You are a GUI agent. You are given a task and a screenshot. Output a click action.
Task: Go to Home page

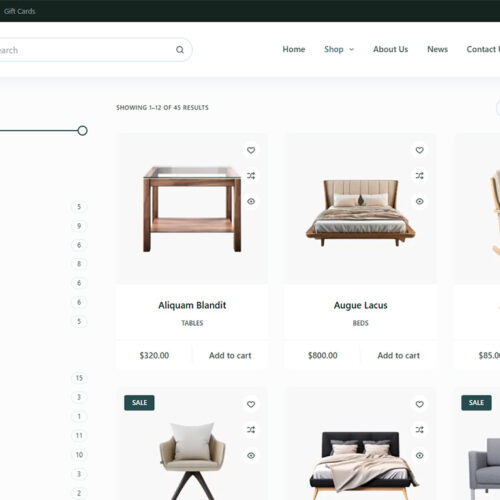pyautogui.click(x=294, y=49)
